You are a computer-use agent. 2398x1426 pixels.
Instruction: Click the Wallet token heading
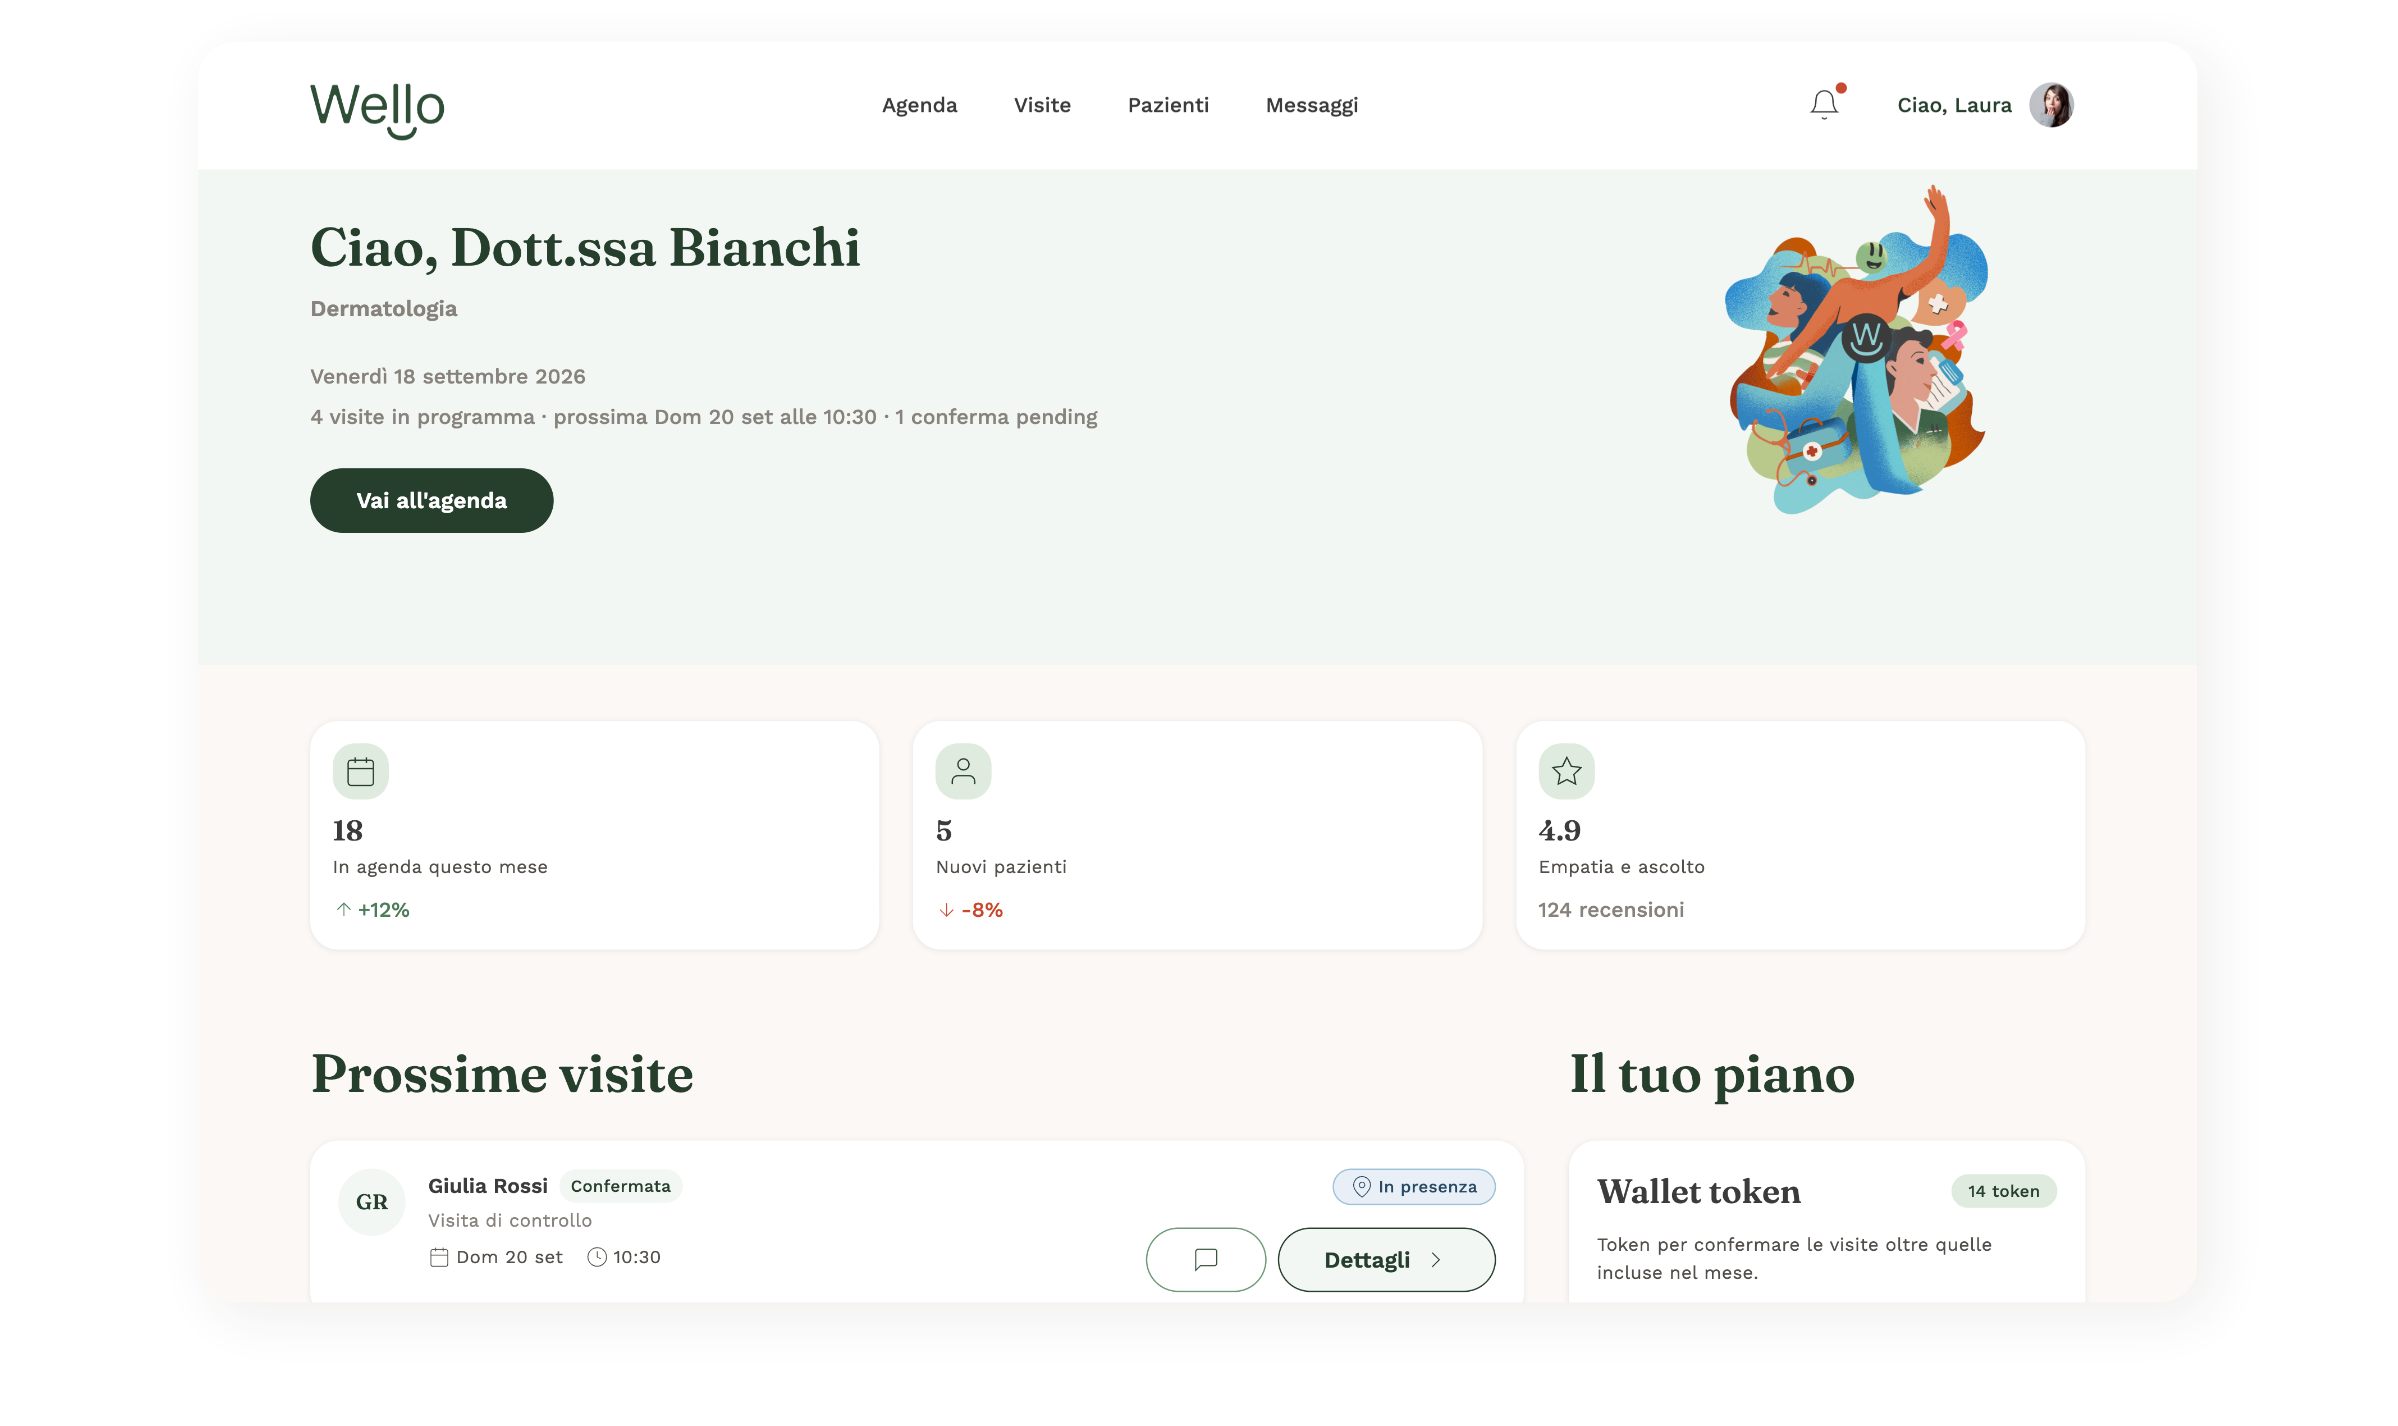pos(1698,1191)
